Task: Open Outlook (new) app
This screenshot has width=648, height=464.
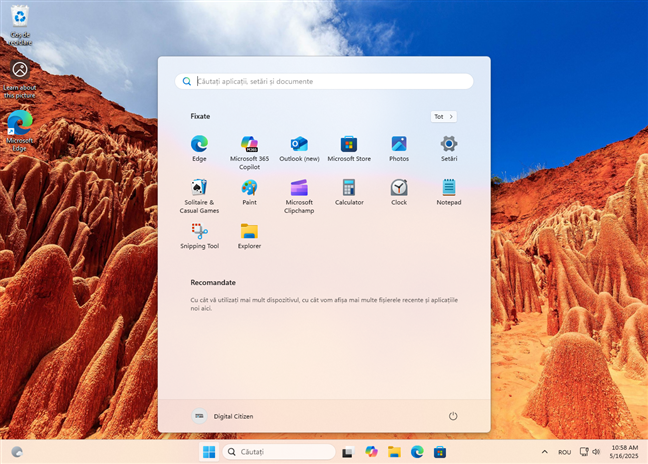Action: coord(299,148)
